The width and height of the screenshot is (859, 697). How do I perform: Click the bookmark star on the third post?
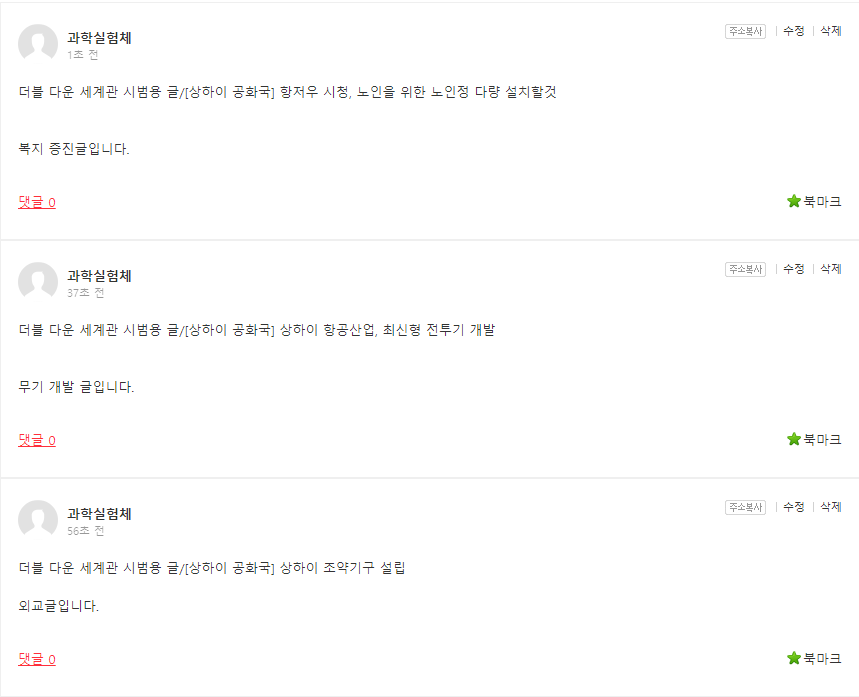point(794,658)
